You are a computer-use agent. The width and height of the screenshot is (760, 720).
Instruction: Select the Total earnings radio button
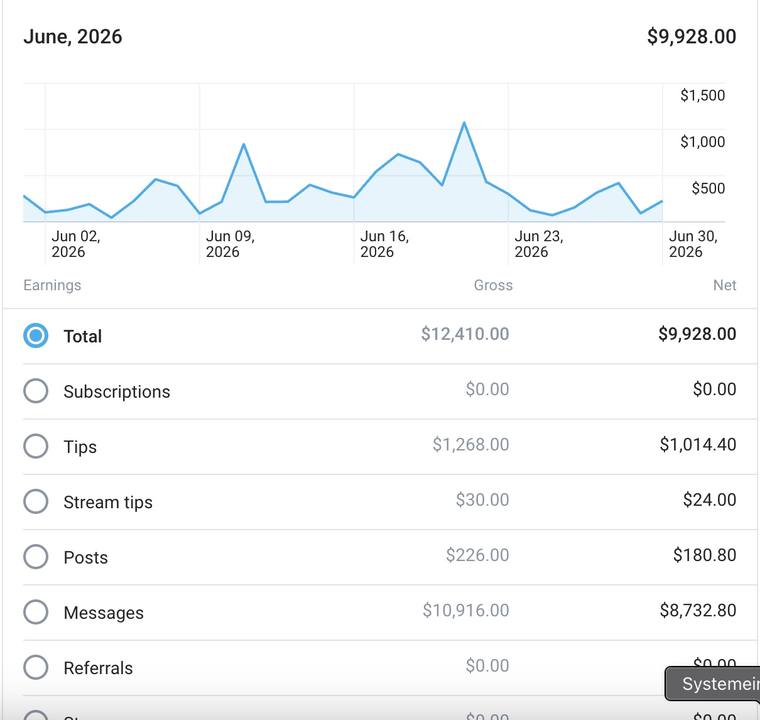(x=36, y=336)
